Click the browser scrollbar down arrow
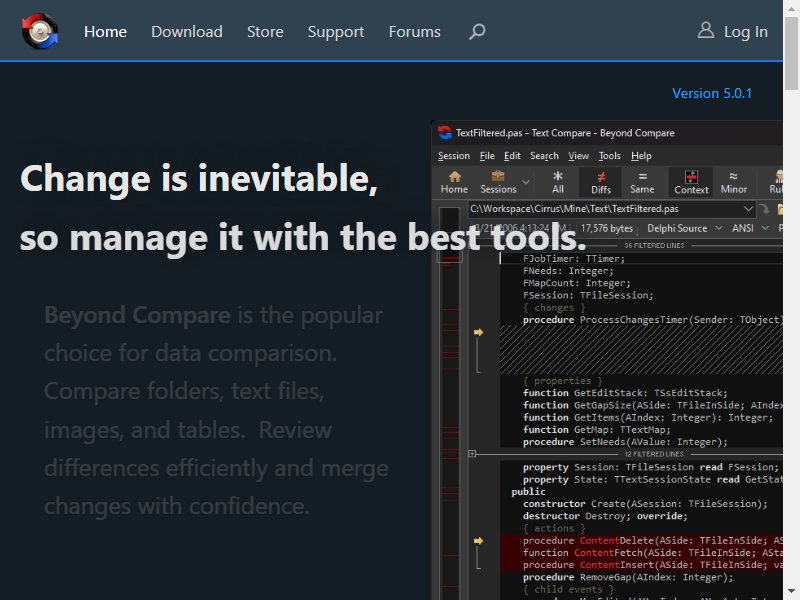The height and width of the screenshot is (600, 800). coord(791,591)
